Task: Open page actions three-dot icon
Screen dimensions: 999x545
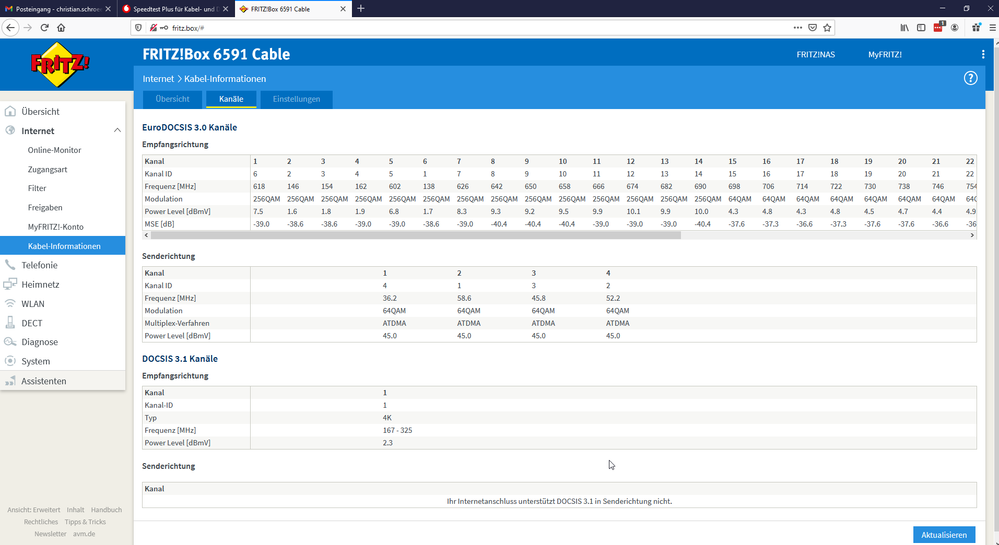Action: (x=798, y=27)
